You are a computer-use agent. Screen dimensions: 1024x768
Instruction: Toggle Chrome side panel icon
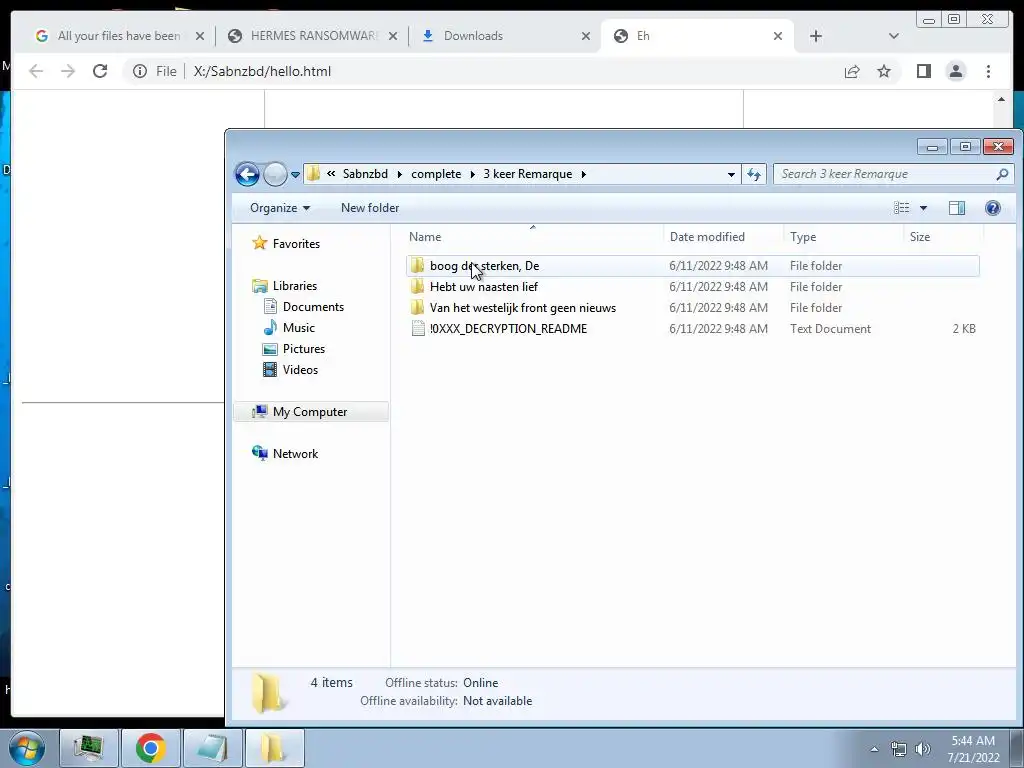[923, 71]
